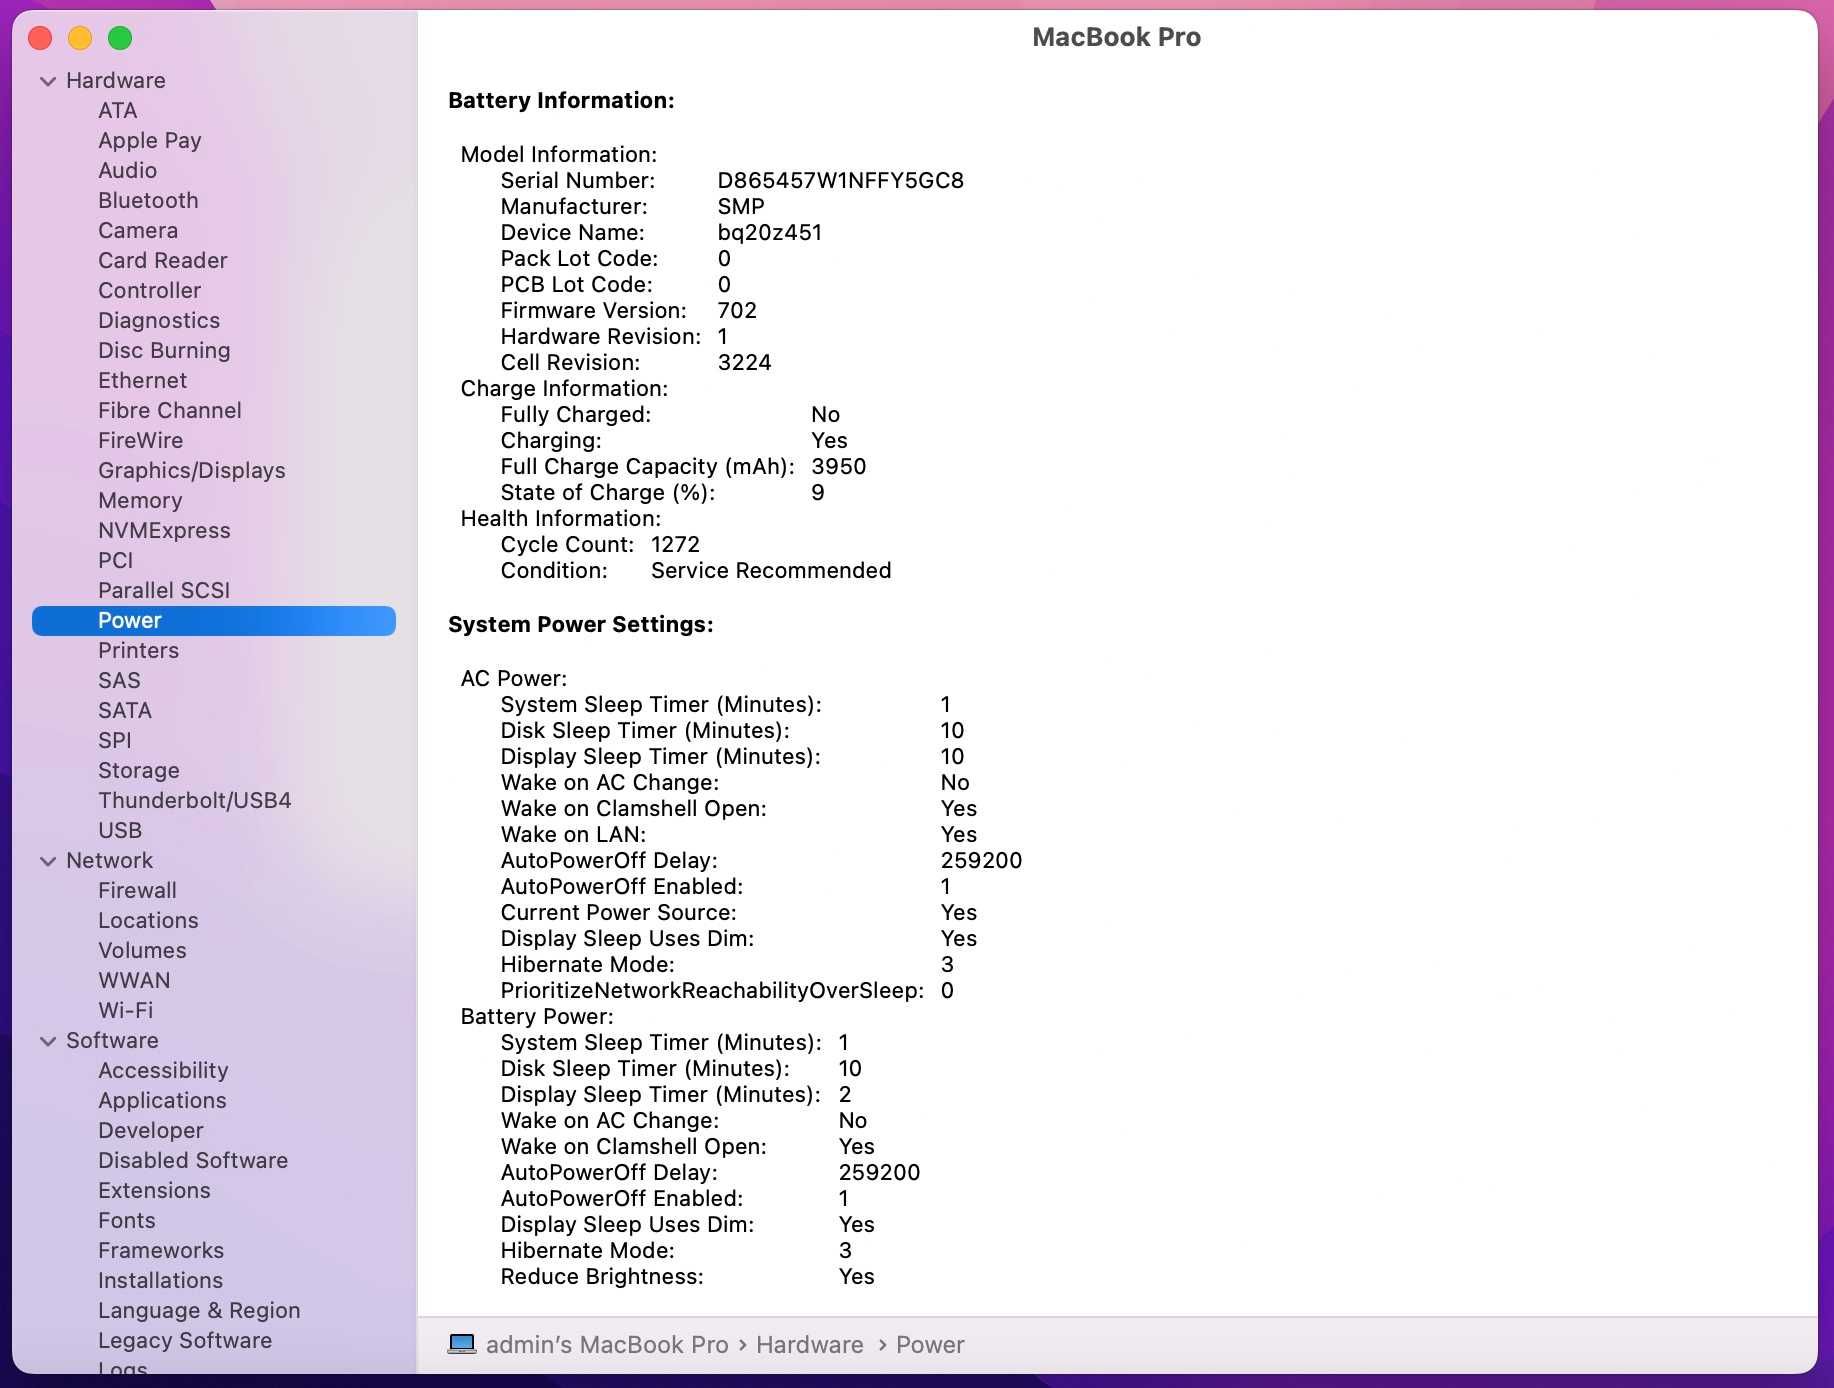
Task: Select Thunderbolt/USB4 in the sidebar
Action: [x=195, y=801]
